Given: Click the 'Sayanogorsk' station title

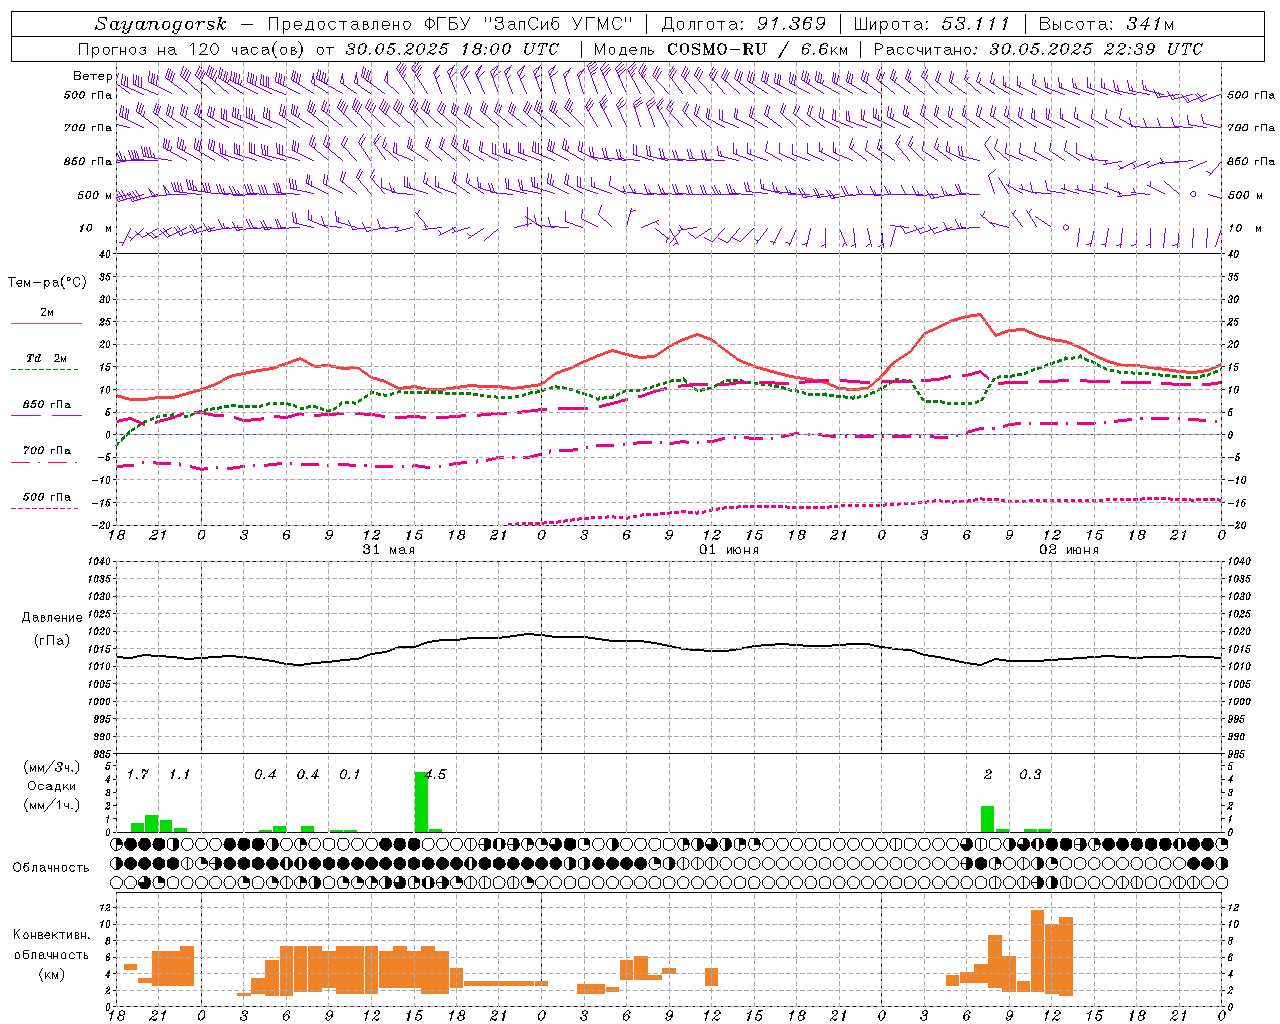Looking at the screenshot, I should [x=161, y=24].
